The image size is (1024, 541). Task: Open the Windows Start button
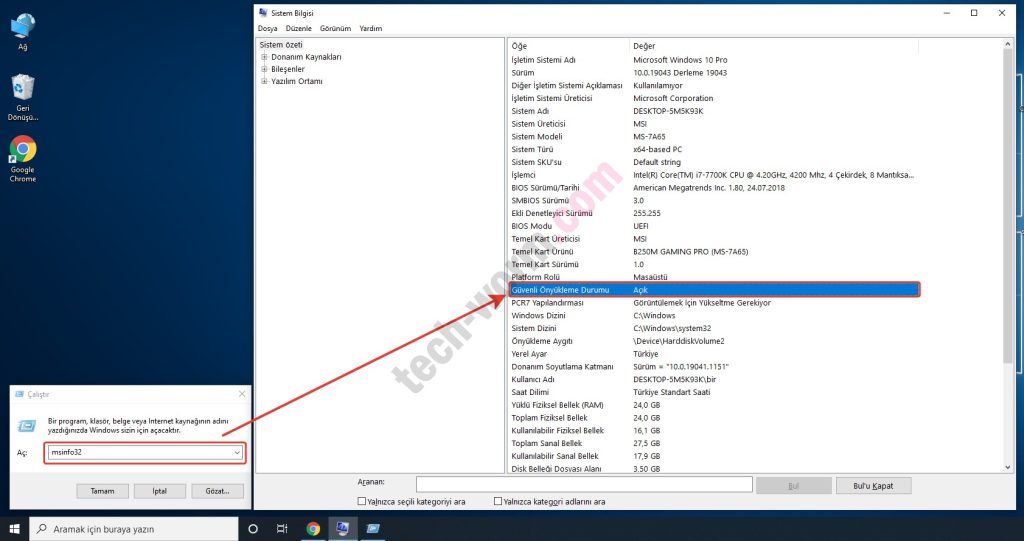pyautogui.click(x=14, y=528)
